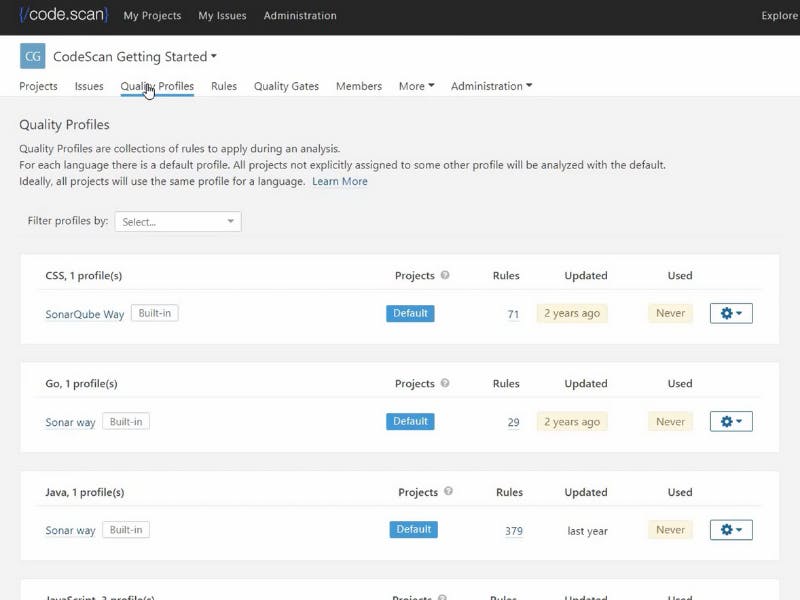This screenshot has height=600, width=800.
Task: Click the CG organization avatar icon
Action: click(x=32, y=56)
